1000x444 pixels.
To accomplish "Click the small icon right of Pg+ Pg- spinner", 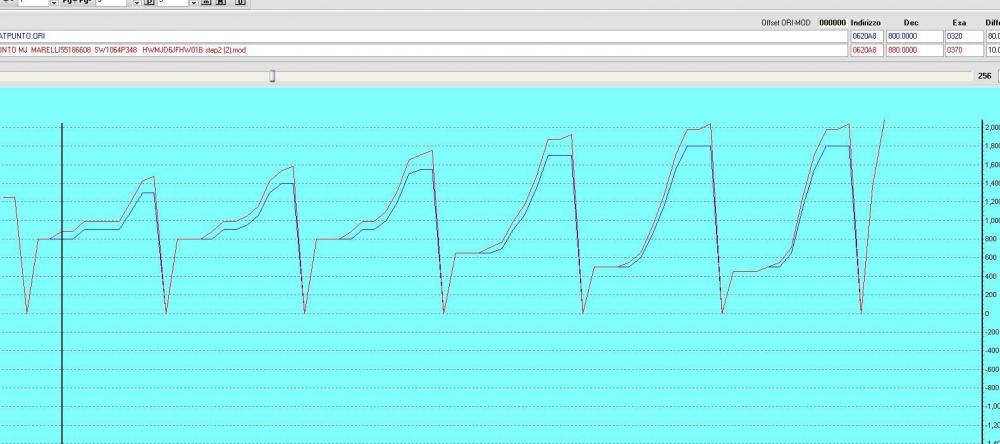I will (148, 3).
